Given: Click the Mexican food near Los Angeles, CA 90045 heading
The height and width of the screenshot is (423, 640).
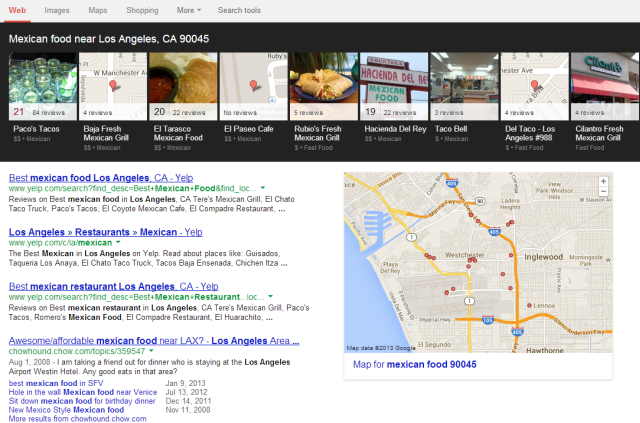Looking at the screenshot, I should click(x=109, y=39).
